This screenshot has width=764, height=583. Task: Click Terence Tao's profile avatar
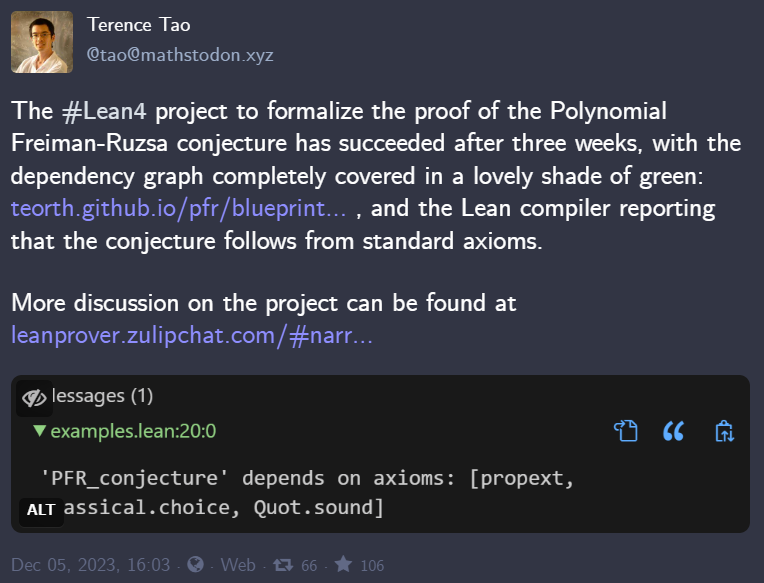pyautogui.click(x=42, y=42)
